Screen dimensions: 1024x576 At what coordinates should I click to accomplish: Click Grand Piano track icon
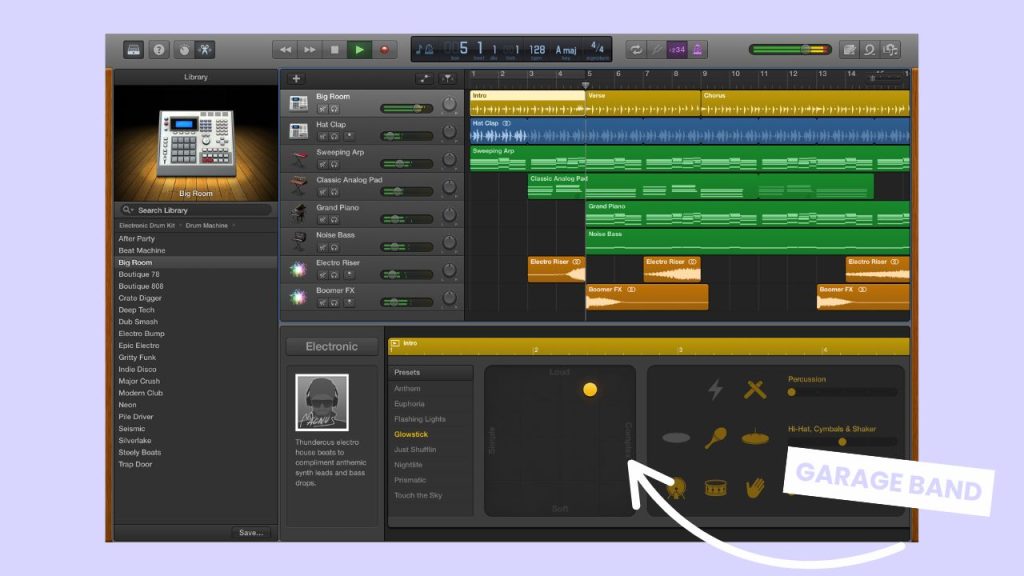click(x=298, y=214)
